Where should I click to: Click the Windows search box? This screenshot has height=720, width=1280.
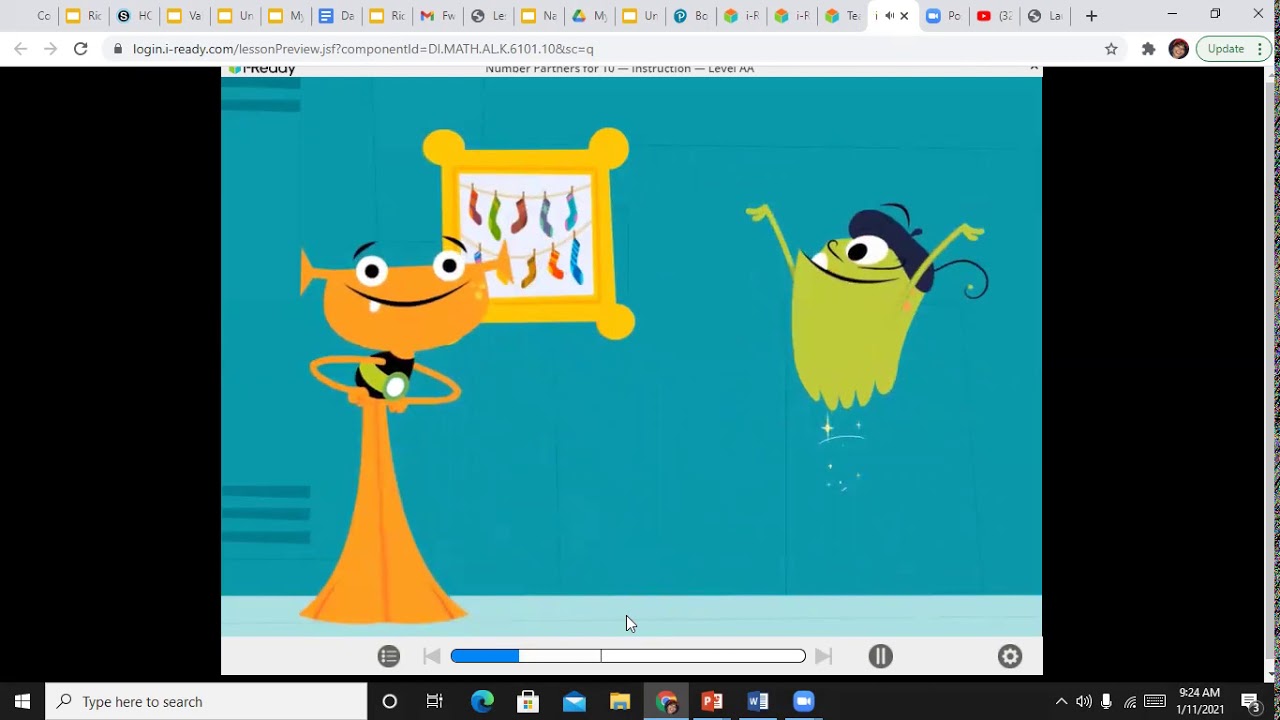tap(207, 701)
